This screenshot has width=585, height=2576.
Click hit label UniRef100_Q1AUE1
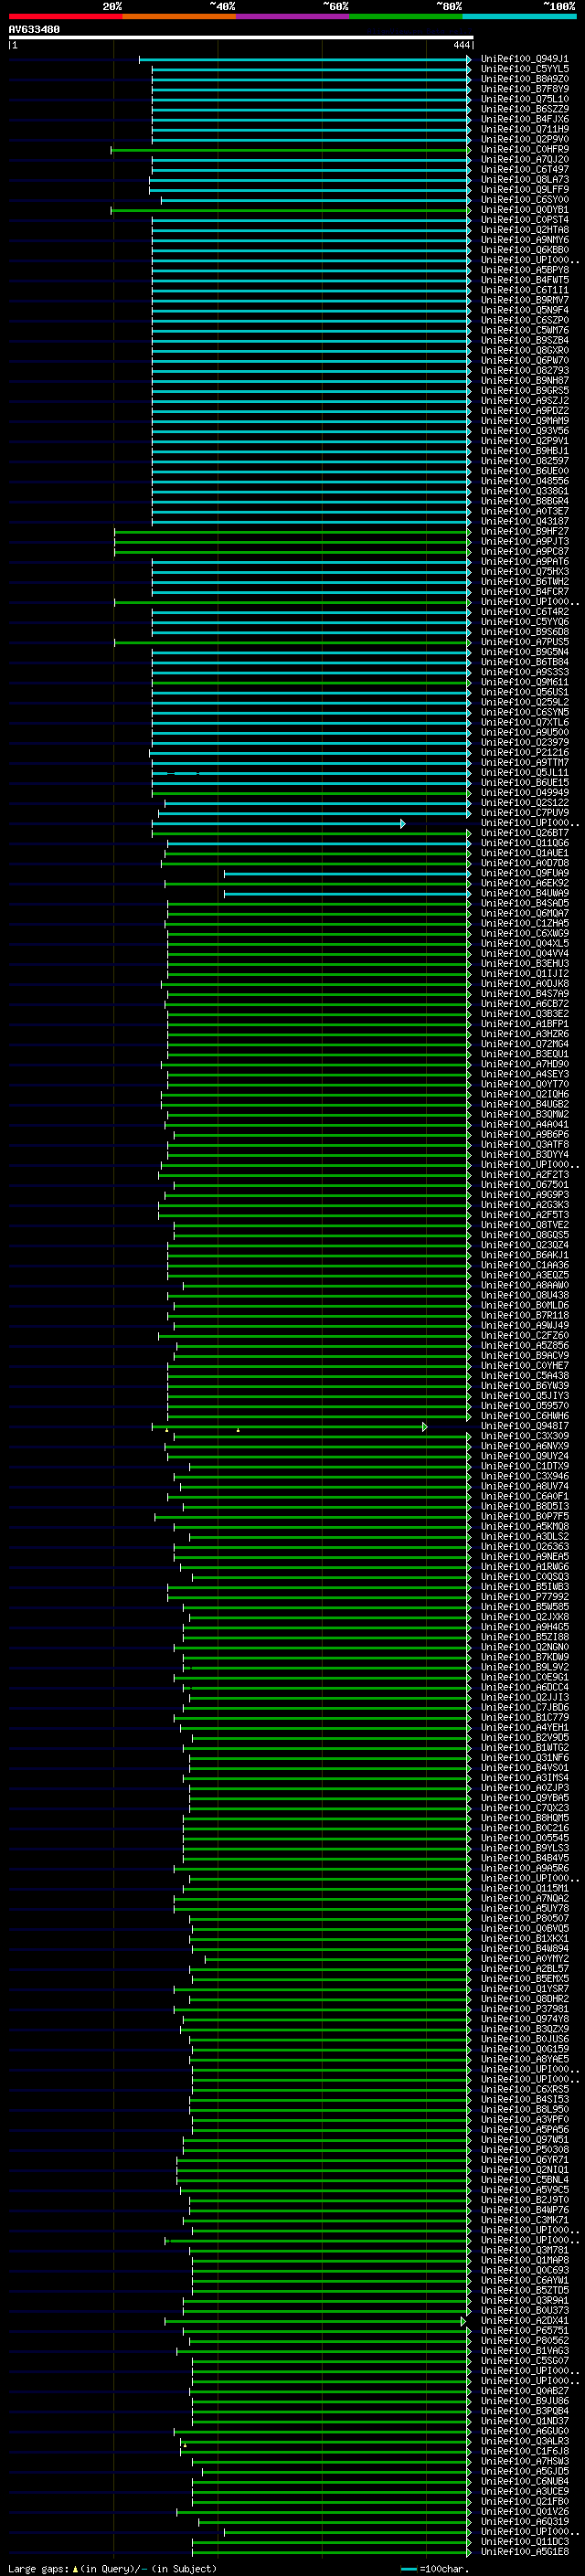(x=524, y=853)
